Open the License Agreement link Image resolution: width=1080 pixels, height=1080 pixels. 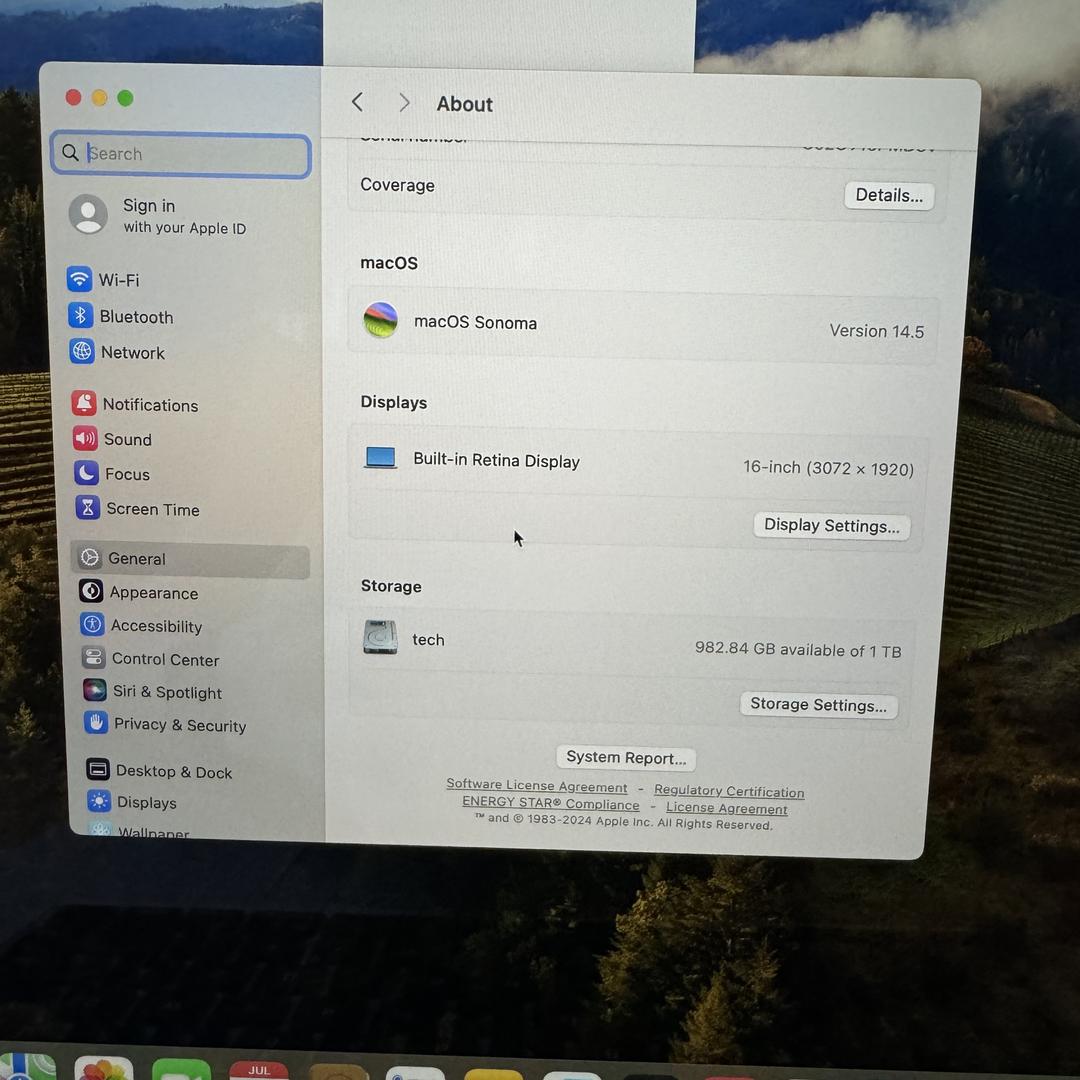(726, 808)
